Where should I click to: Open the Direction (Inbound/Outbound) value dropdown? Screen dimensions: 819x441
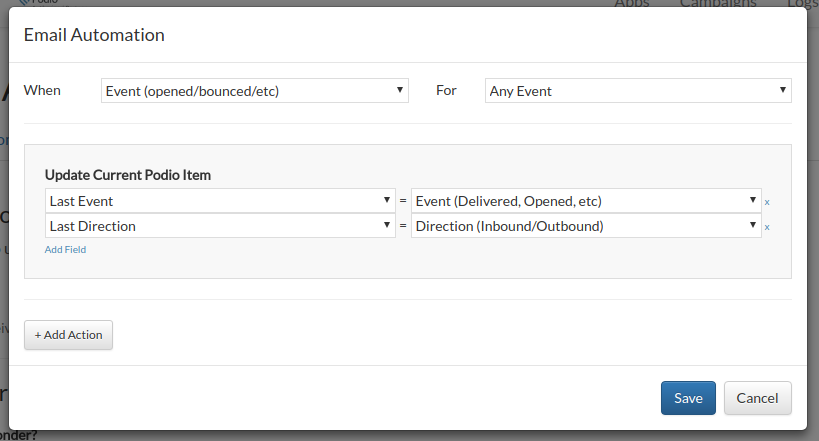tap(586, 226)
